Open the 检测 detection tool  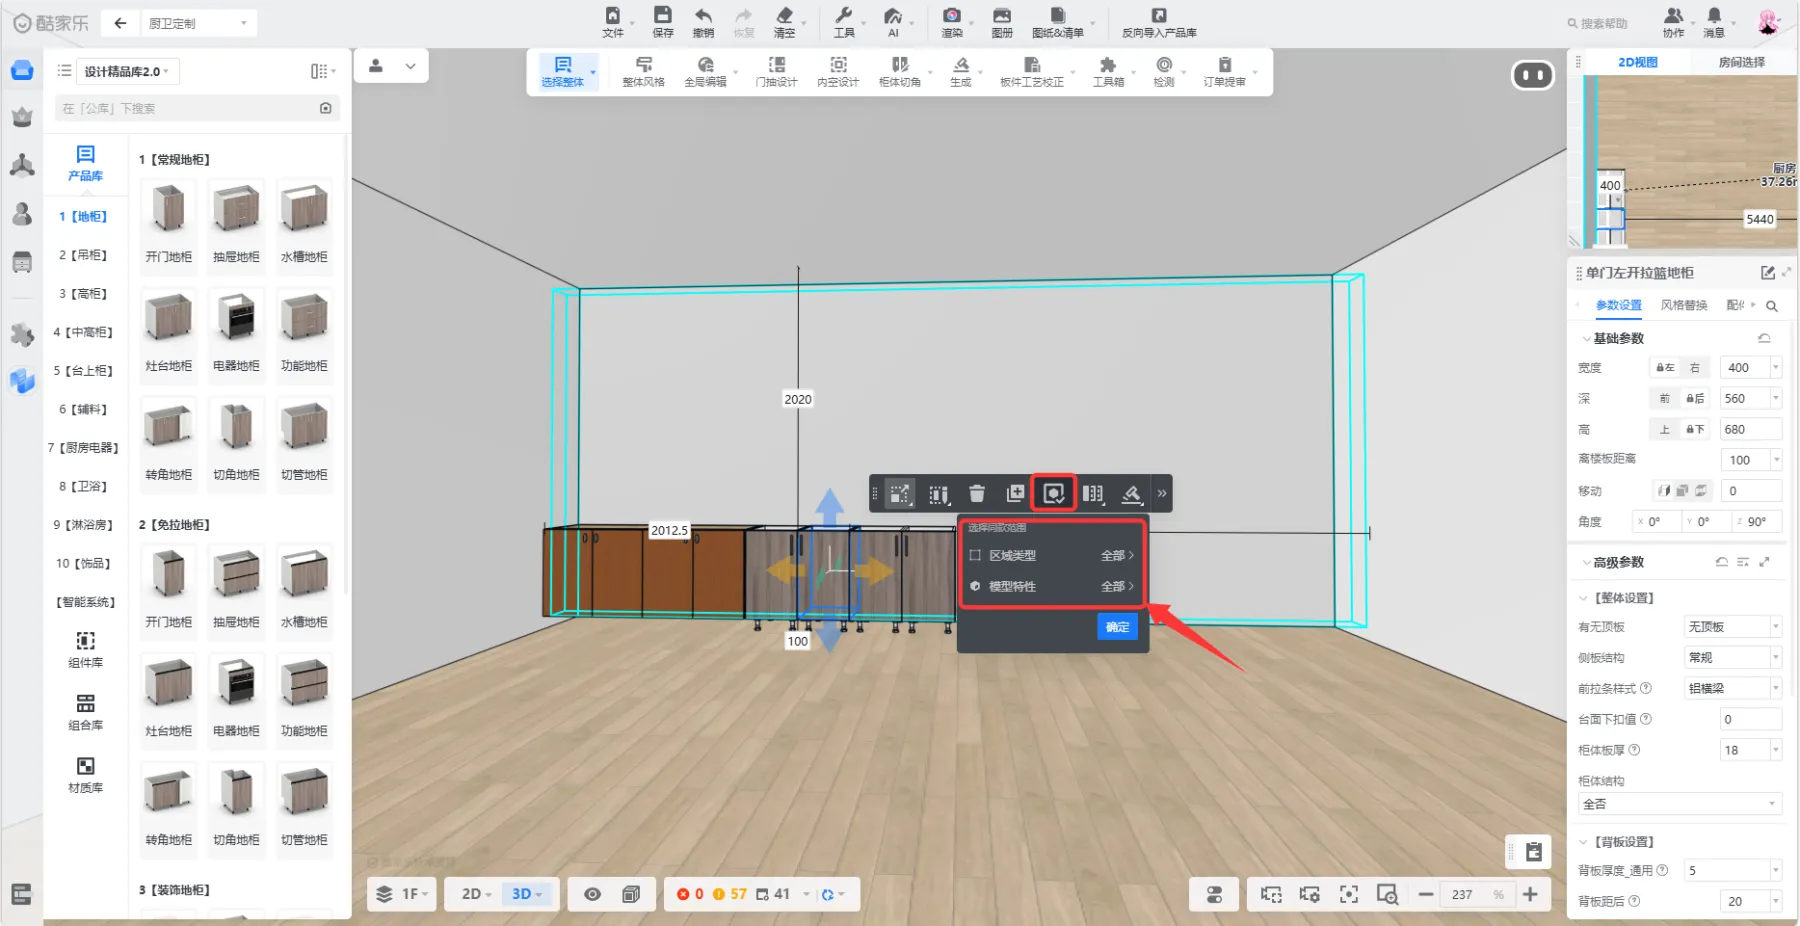(x=1164, y=71)
